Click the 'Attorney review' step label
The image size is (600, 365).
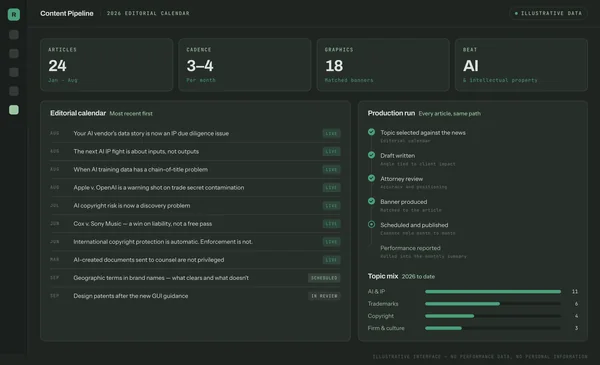coord(401,179)
